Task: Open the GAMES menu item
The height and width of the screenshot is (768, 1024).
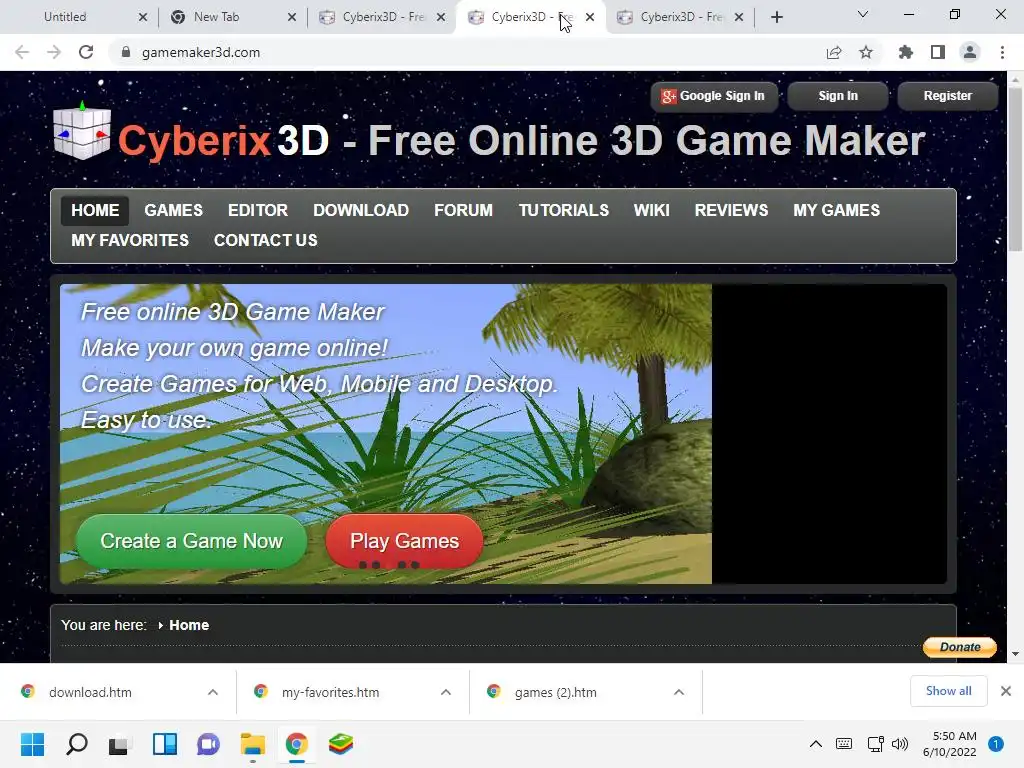Action: pyautogui.click(x=173, y=210)
